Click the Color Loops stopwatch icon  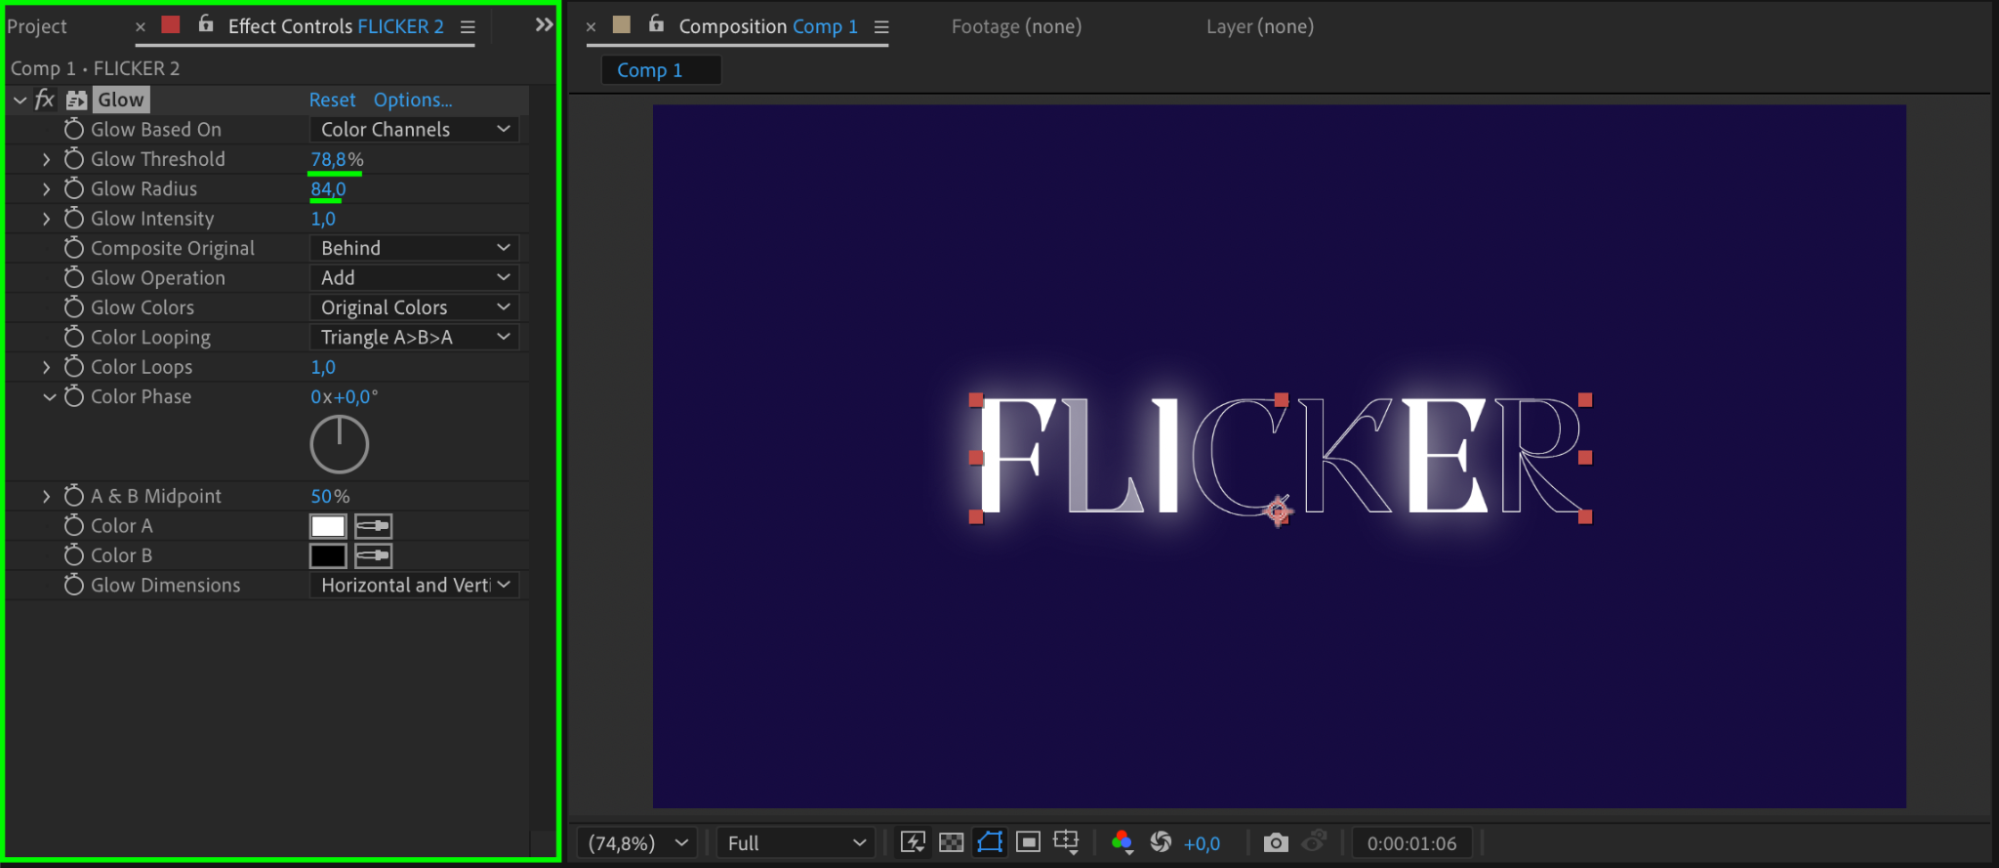click(x=74, y=366)
